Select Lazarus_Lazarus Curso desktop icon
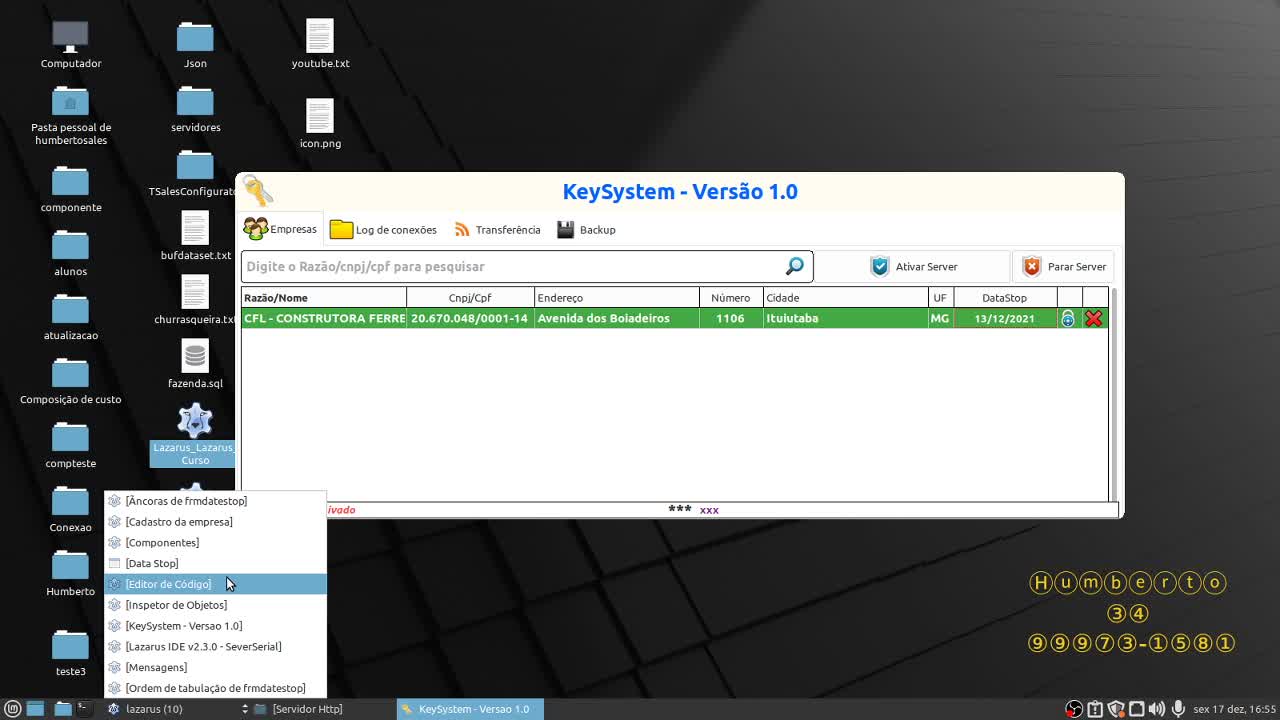This screenshot has height=720, width=1280. coord(194,434)
